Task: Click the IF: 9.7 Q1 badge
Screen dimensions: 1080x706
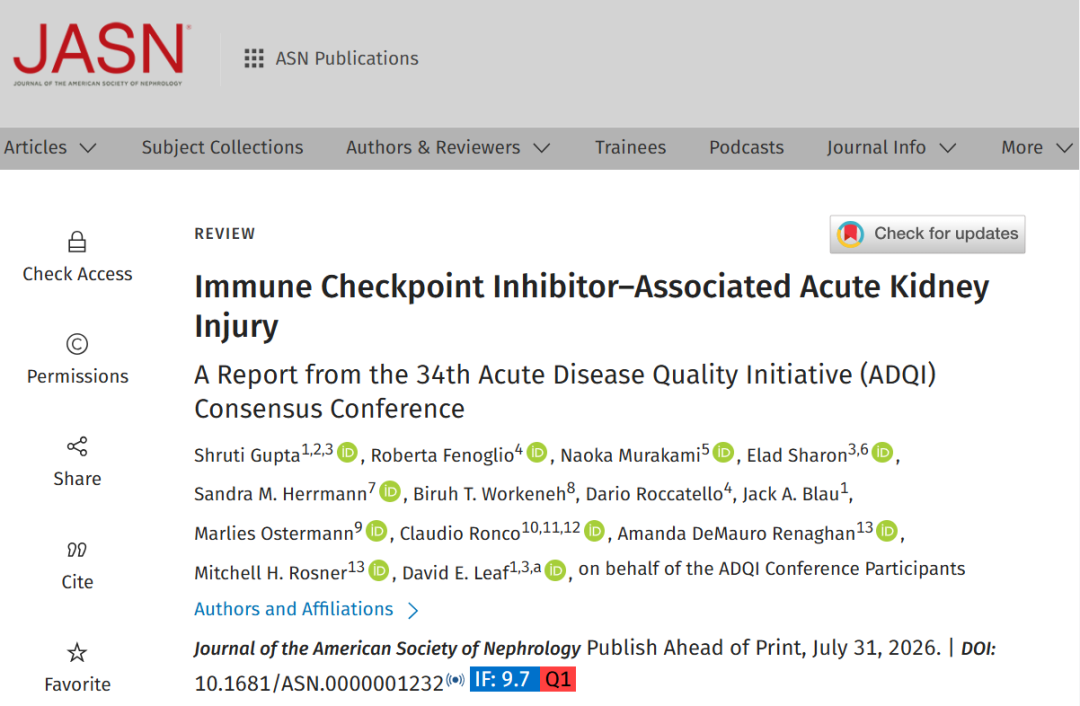Action: tap(523, 680)
